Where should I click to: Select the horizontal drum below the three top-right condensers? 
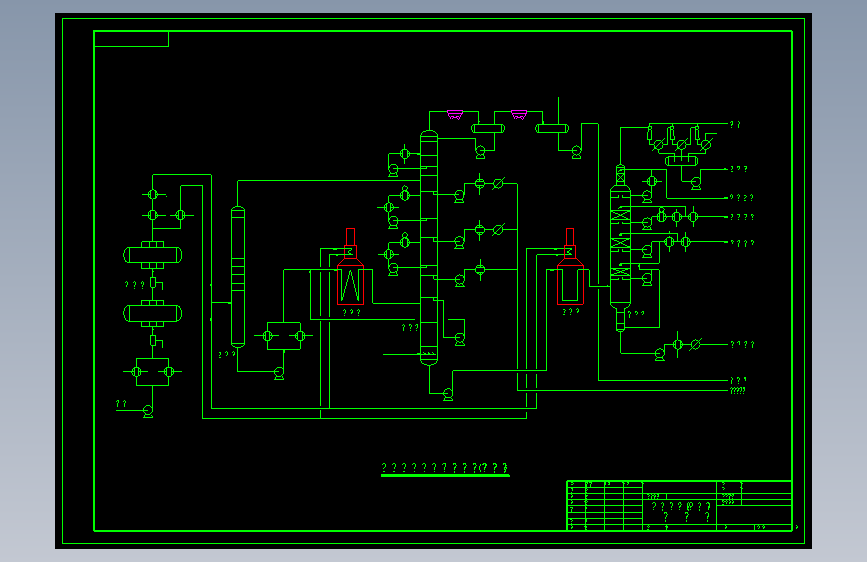[x=681, y=161]
